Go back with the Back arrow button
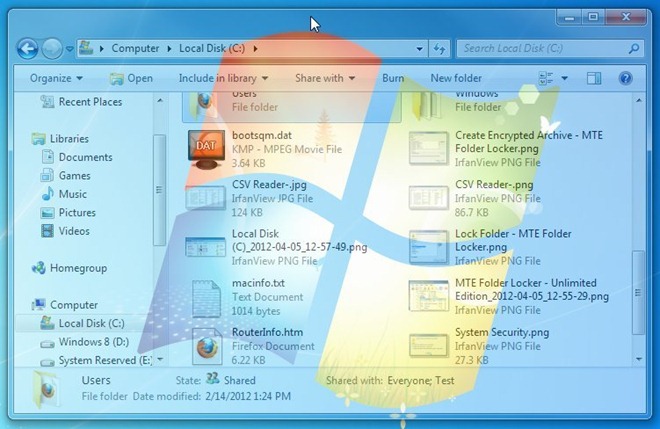Viewport: 660px width, 429px height. [27, 49]
